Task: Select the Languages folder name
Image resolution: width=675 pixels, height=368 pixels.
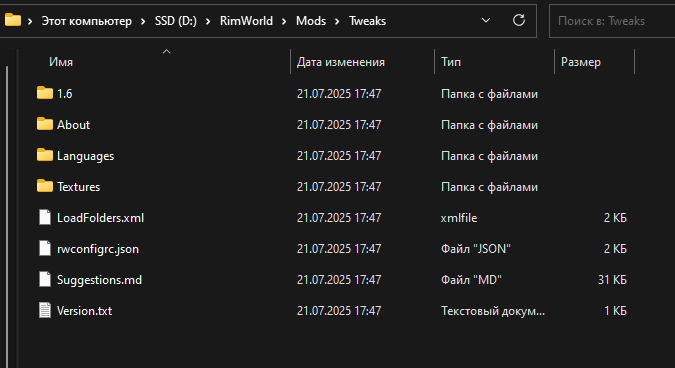Action: pyautogui.click(x=85, y=156)
